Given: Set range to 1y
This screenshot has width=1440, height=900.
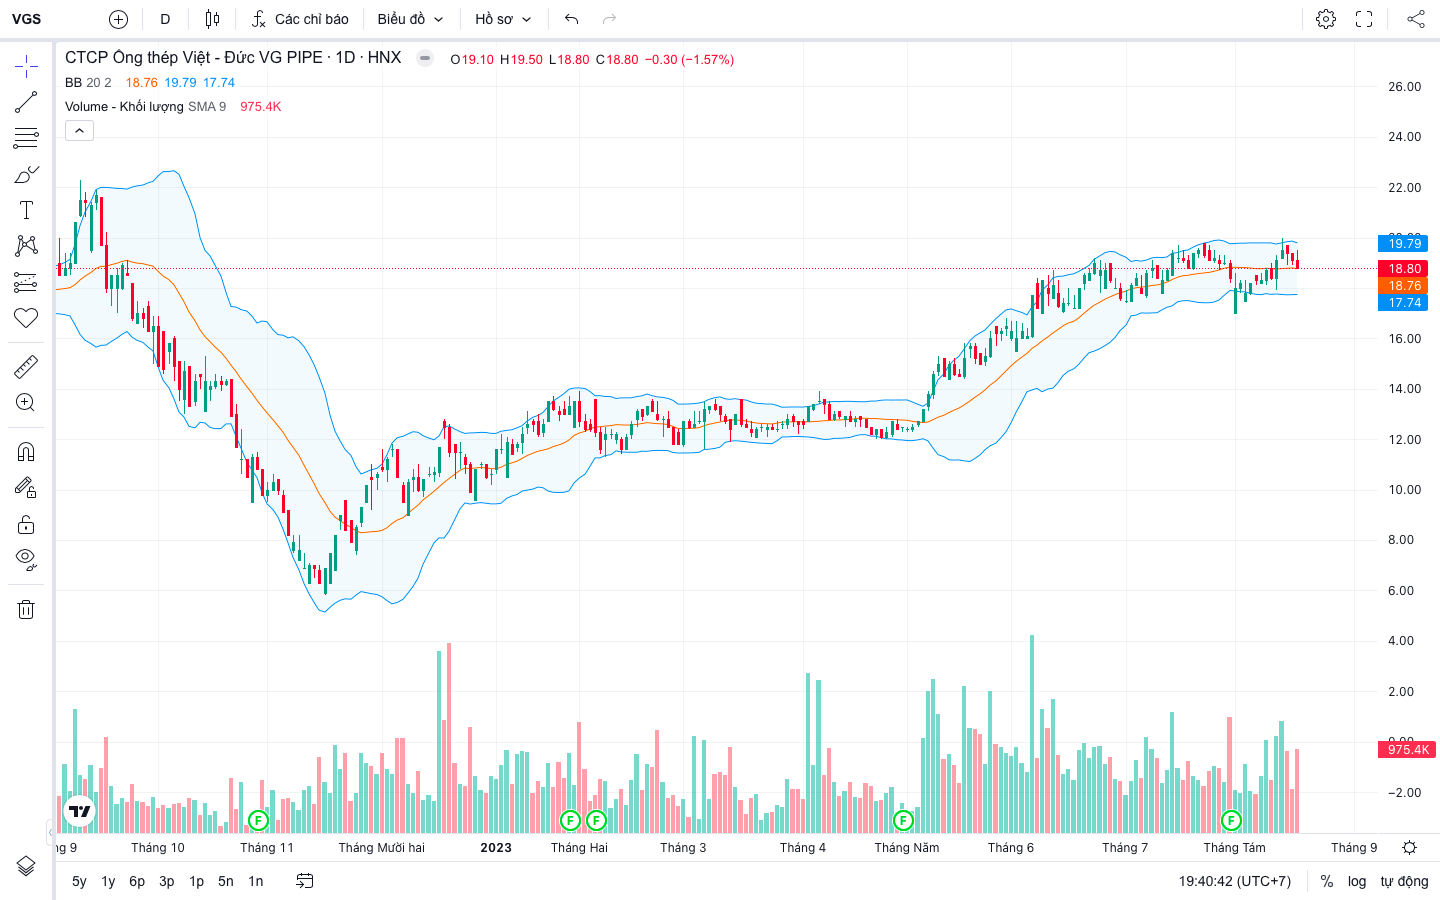Looking at the screenshot, I should (108, 881).
